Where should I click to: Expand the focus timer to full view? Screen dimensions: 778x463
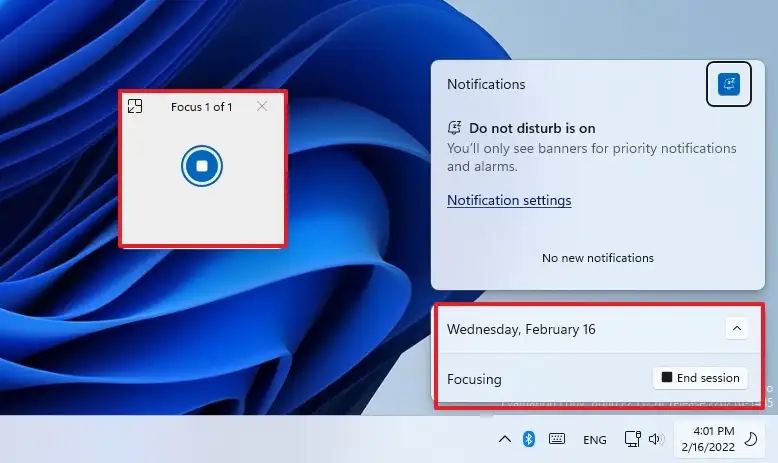pos(135,106)
